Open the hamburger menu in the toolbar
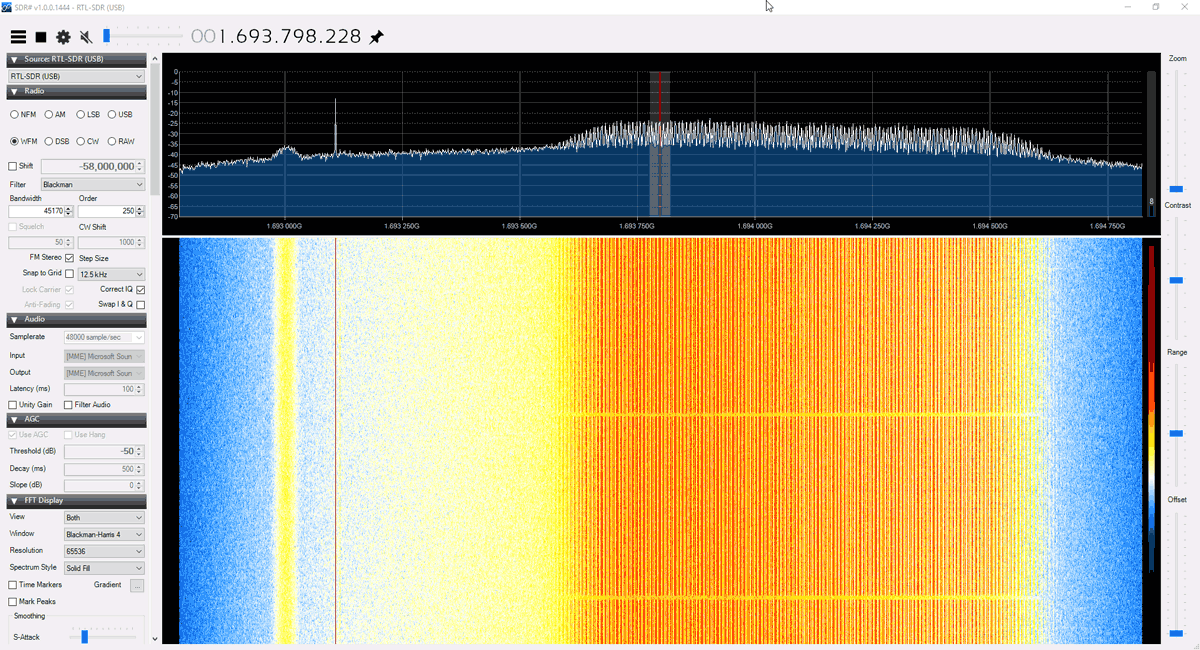This screenshot has height=650, width=1200. (18, 36)
